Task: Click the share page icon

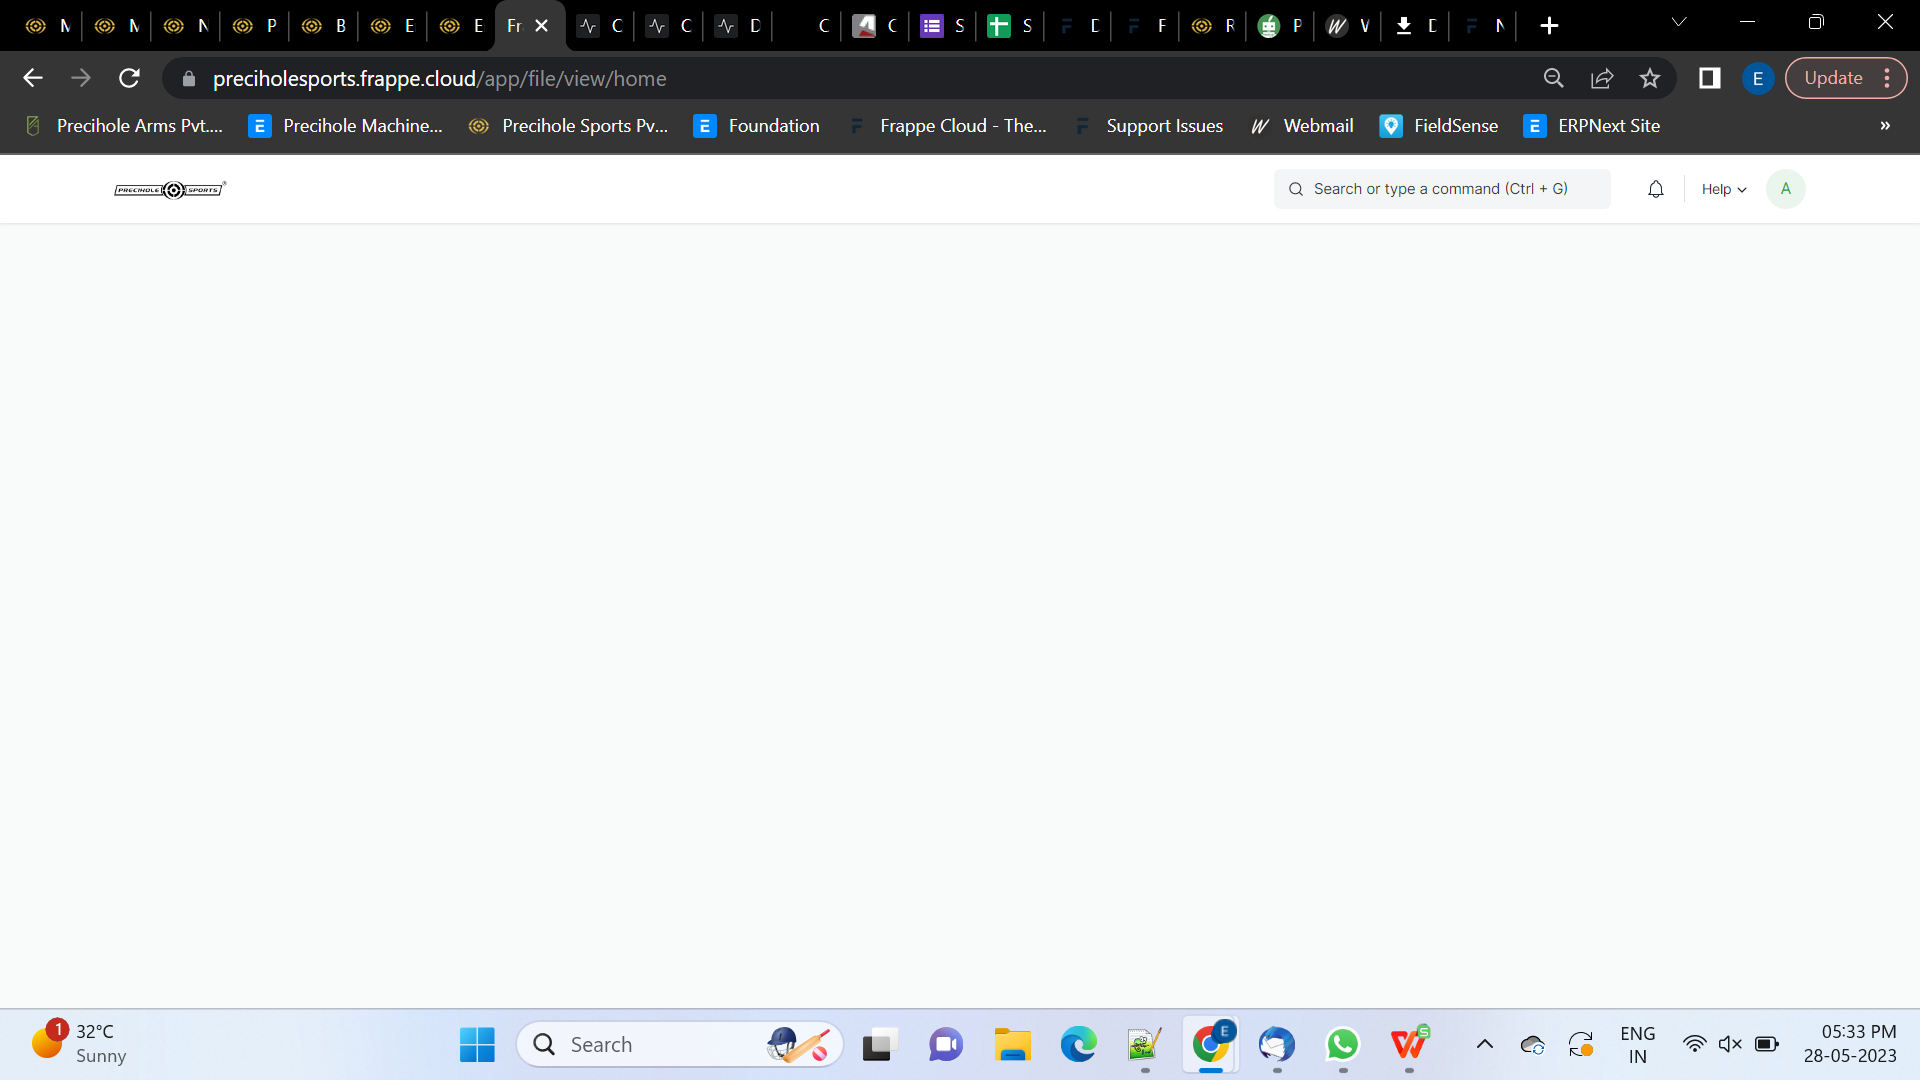Action: pyautogui.click(x=1603, y=78)
